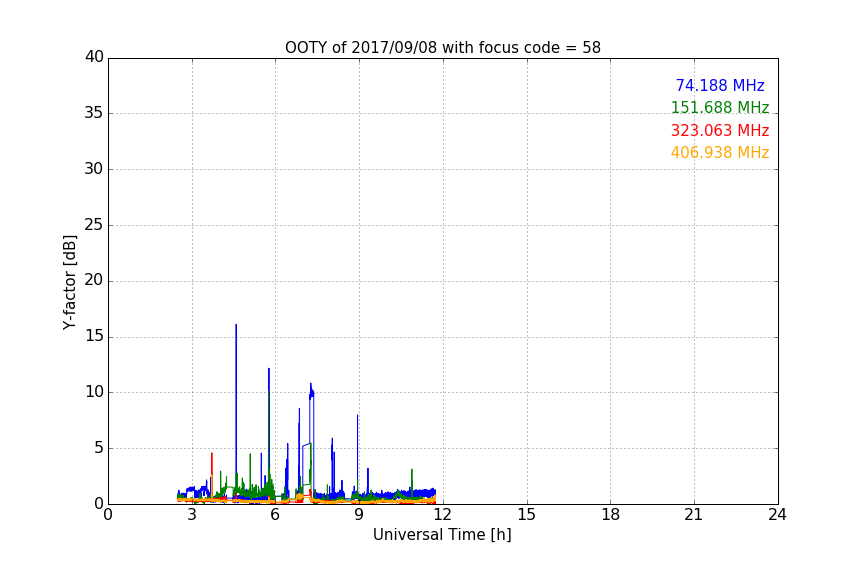The height and width of the screenshot is (576, 864).
Task: Click the x-axis tick label 18
Action: pos(611,515)
